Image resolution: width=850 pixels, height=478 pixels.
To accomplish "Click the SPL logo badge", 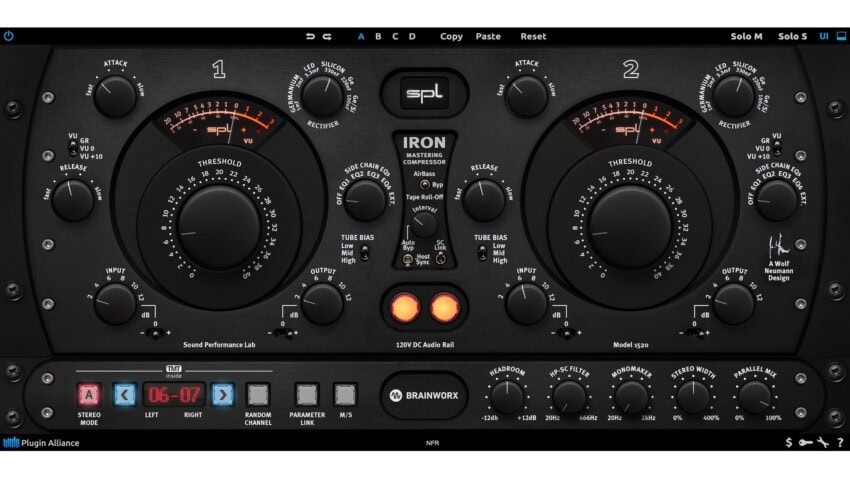I will 424,93.
